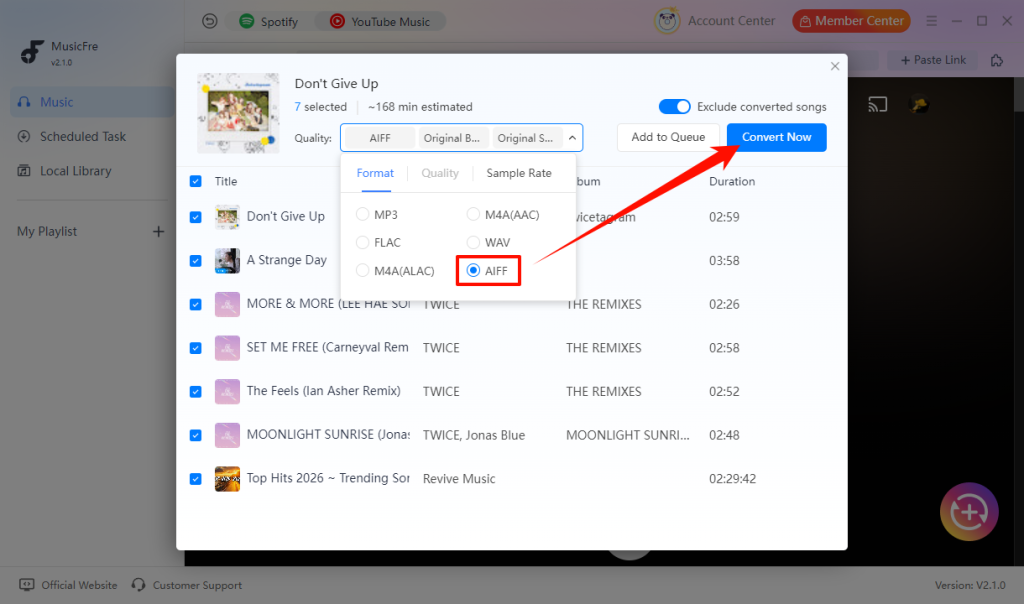Select the WAV format option

point(488,243)
